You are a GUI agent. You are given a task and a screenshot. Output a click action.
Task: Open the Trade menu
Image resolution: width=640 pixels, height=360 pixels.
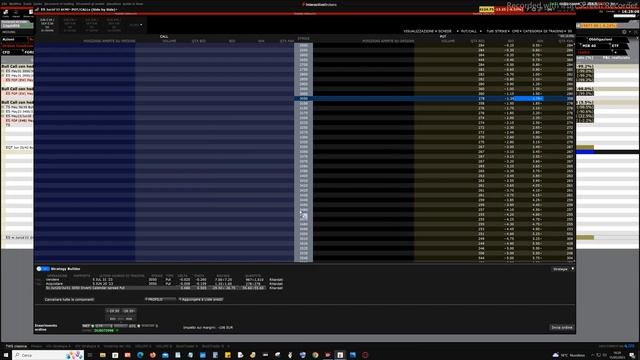point(27,4)
